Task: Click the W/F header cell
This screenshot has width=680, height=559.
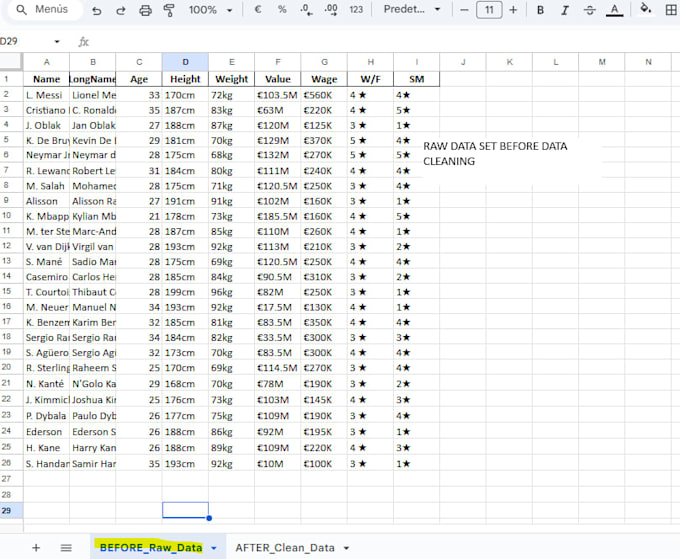Action: coord(370,79)
